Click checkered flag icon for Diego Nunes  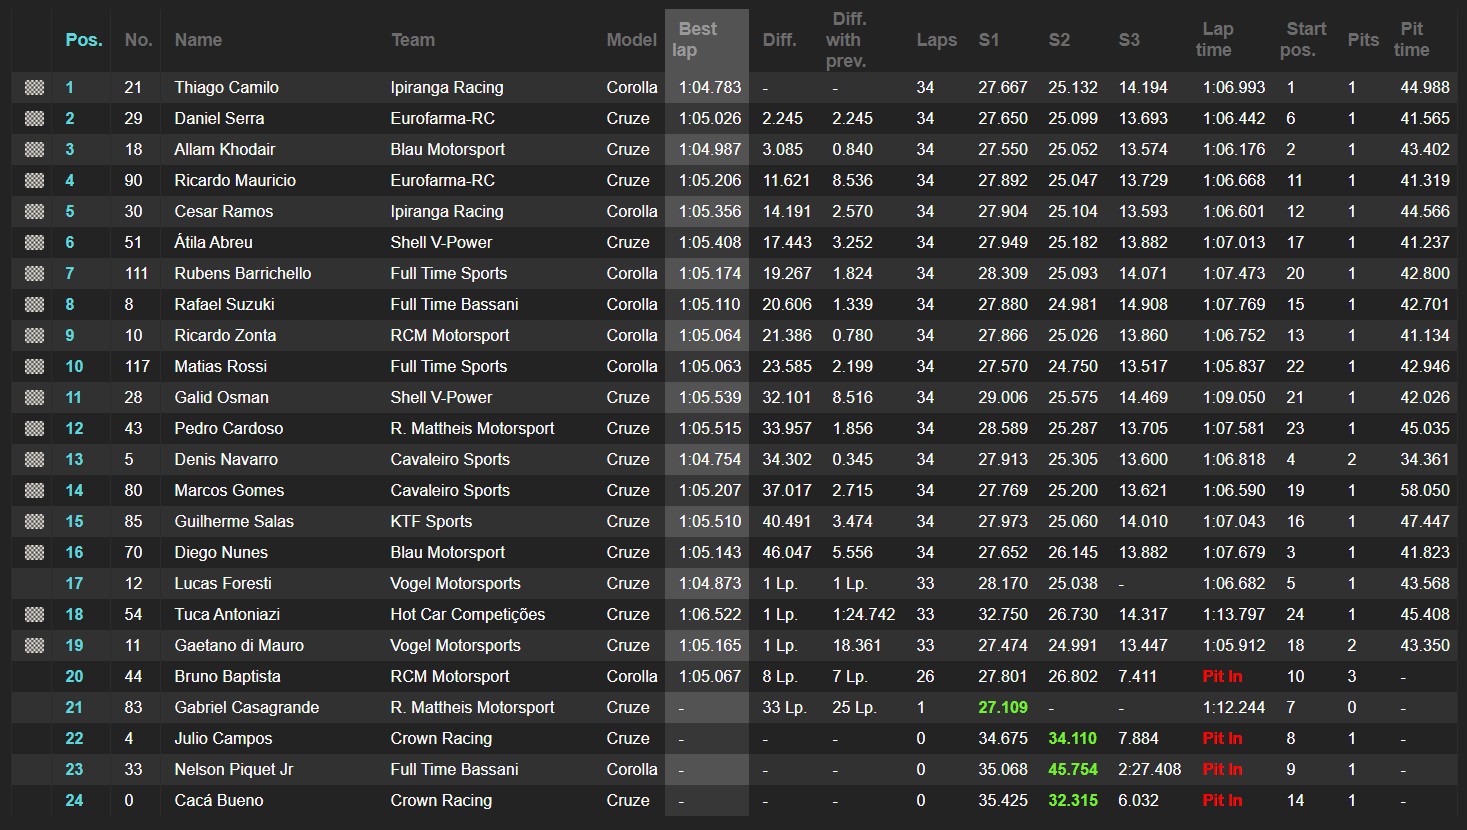pos(34,553)
